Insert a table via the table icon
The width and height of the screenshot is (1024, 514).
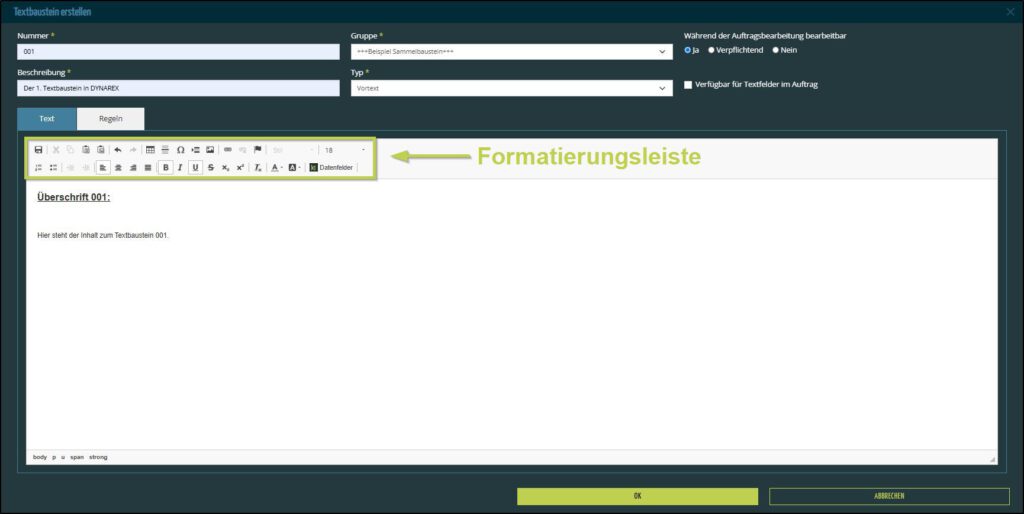[150, 150]
